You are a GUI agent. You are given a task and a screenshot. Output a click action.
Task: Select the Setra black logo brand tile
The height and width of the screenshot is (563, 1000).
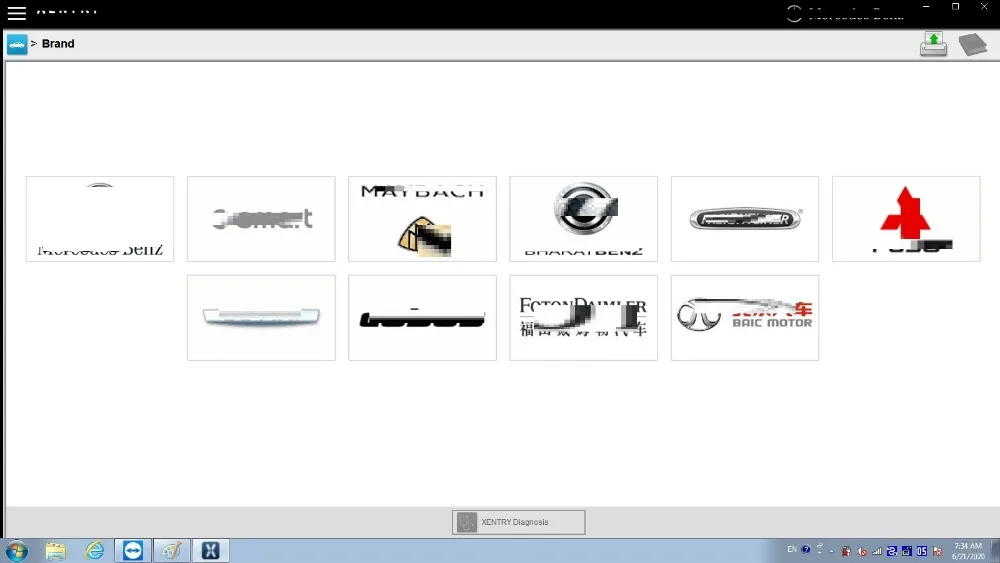pyautogui.click(x=422, y=318)
